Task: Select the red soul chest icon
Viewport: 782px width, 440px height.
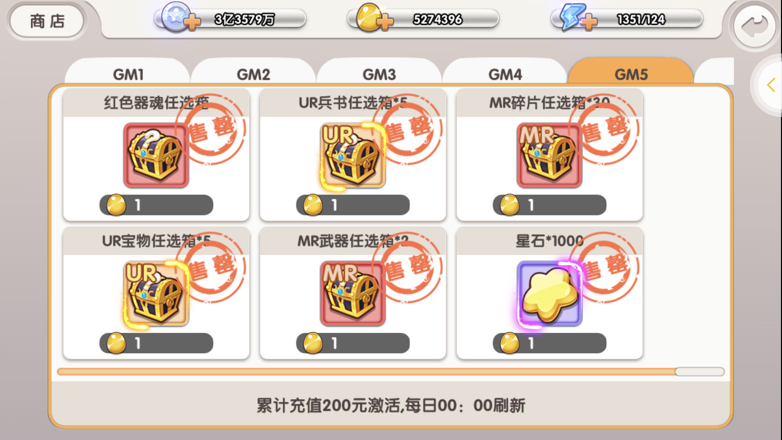Action: [156, 155]
